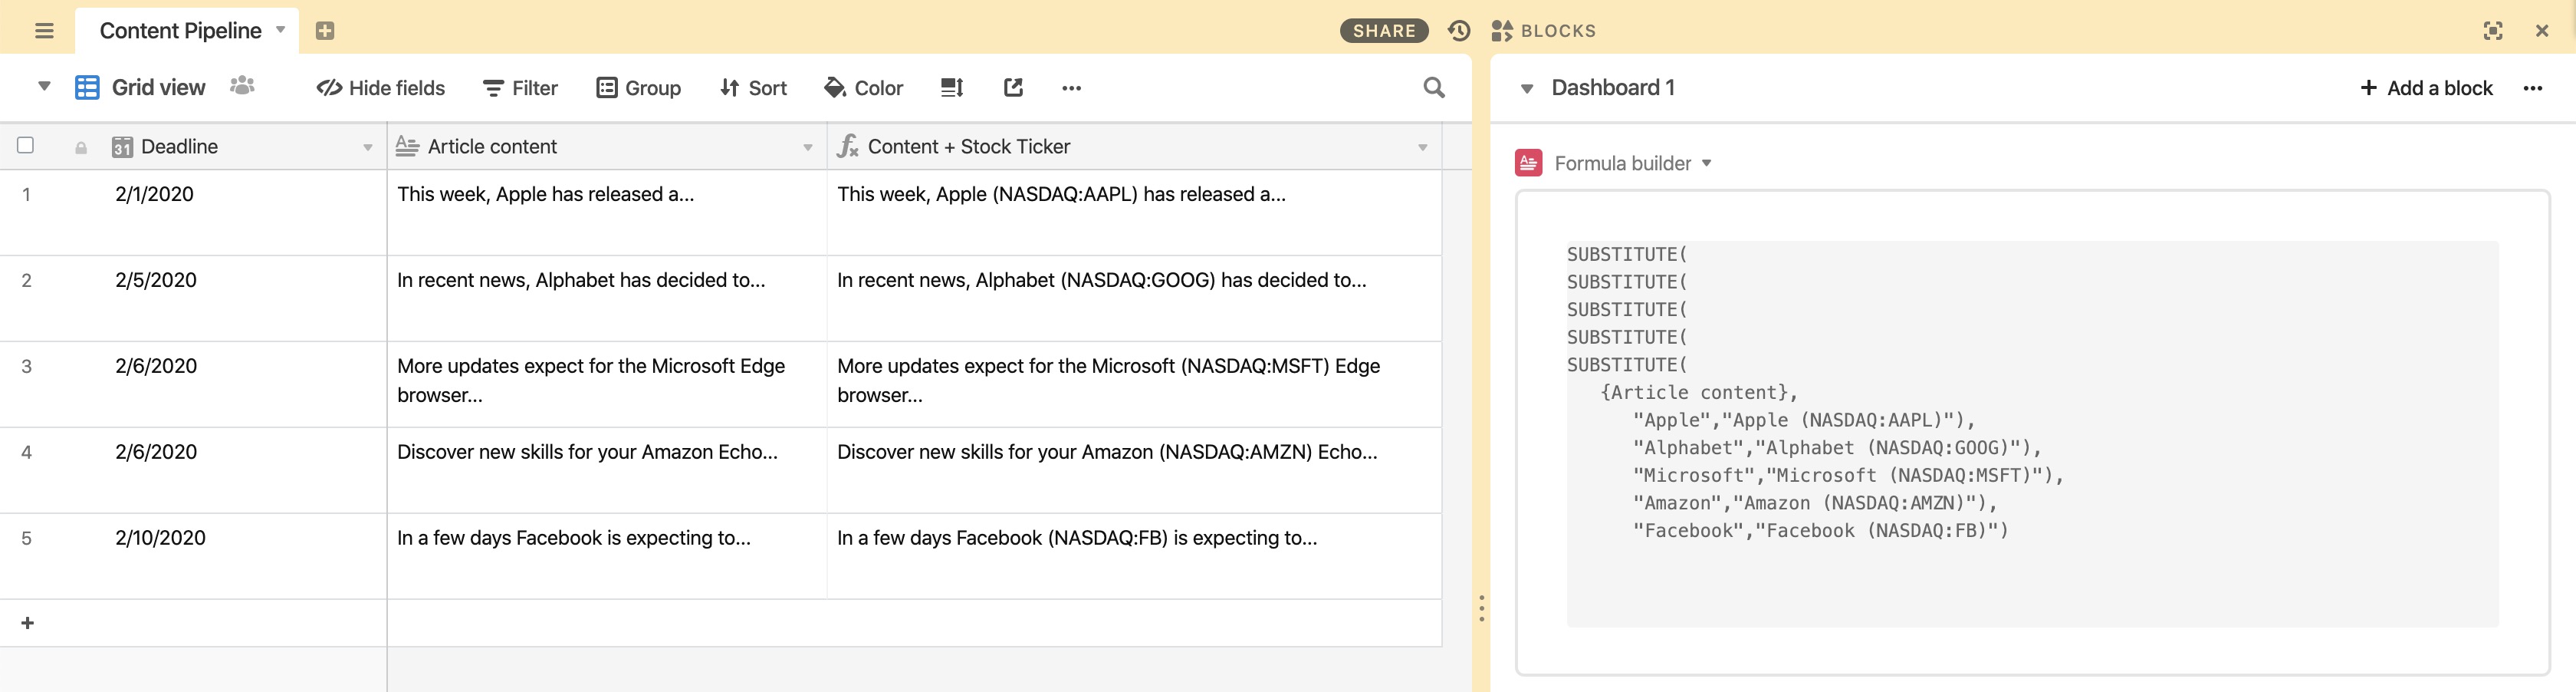Click inside the formula code area

click(x=2032, y=434)
